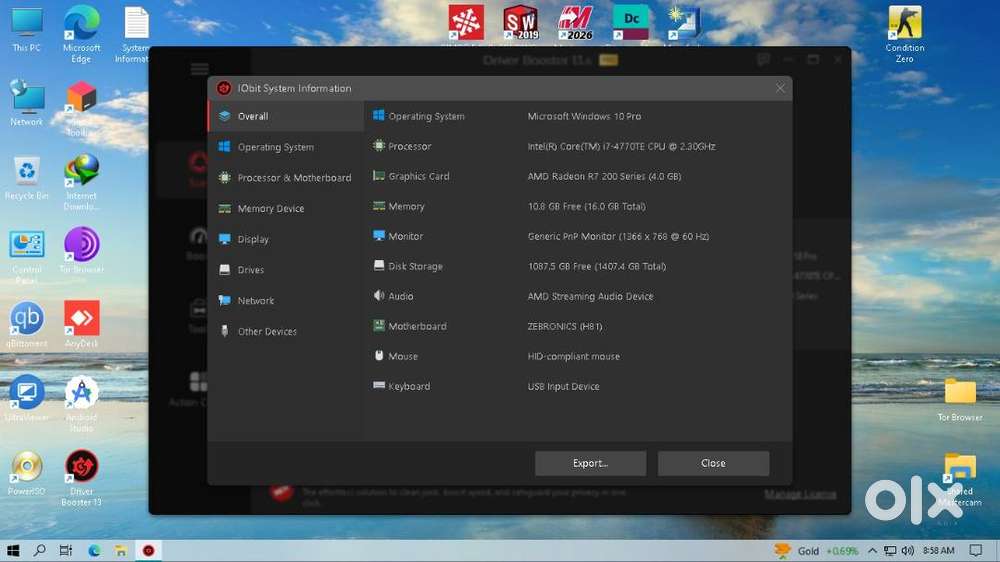This screenshot has width=1000, height=562.
Task: Open the Windows Start menu
Action: pos(13,551)
